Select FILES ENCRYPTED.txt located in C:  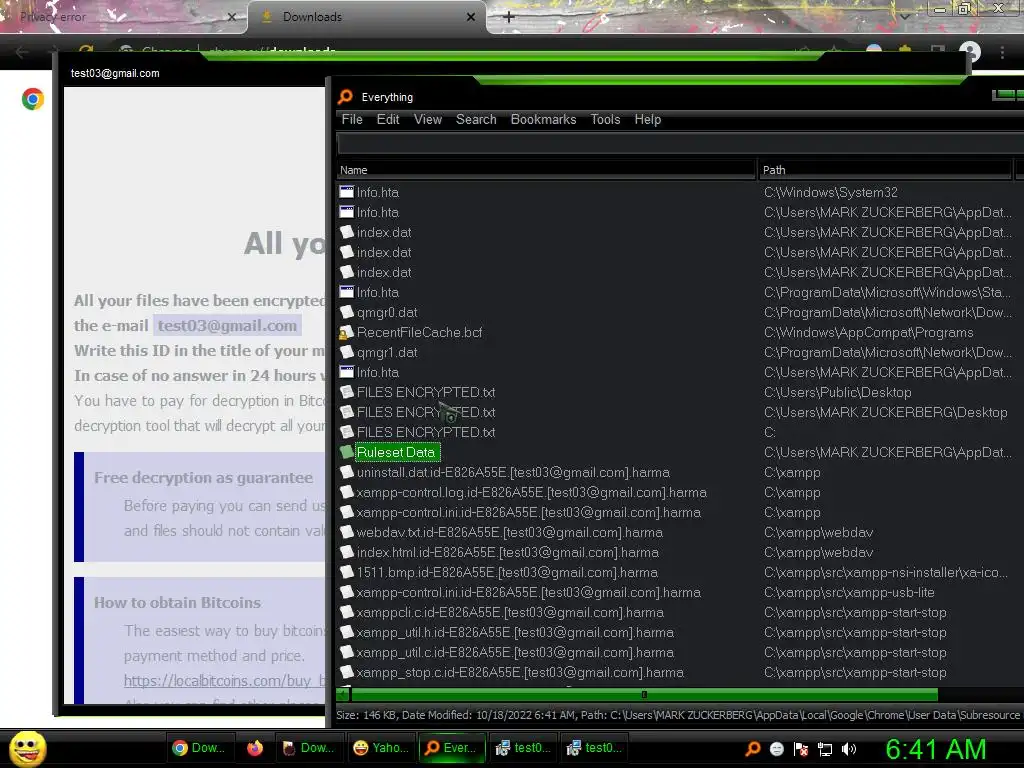pos(426,432)
